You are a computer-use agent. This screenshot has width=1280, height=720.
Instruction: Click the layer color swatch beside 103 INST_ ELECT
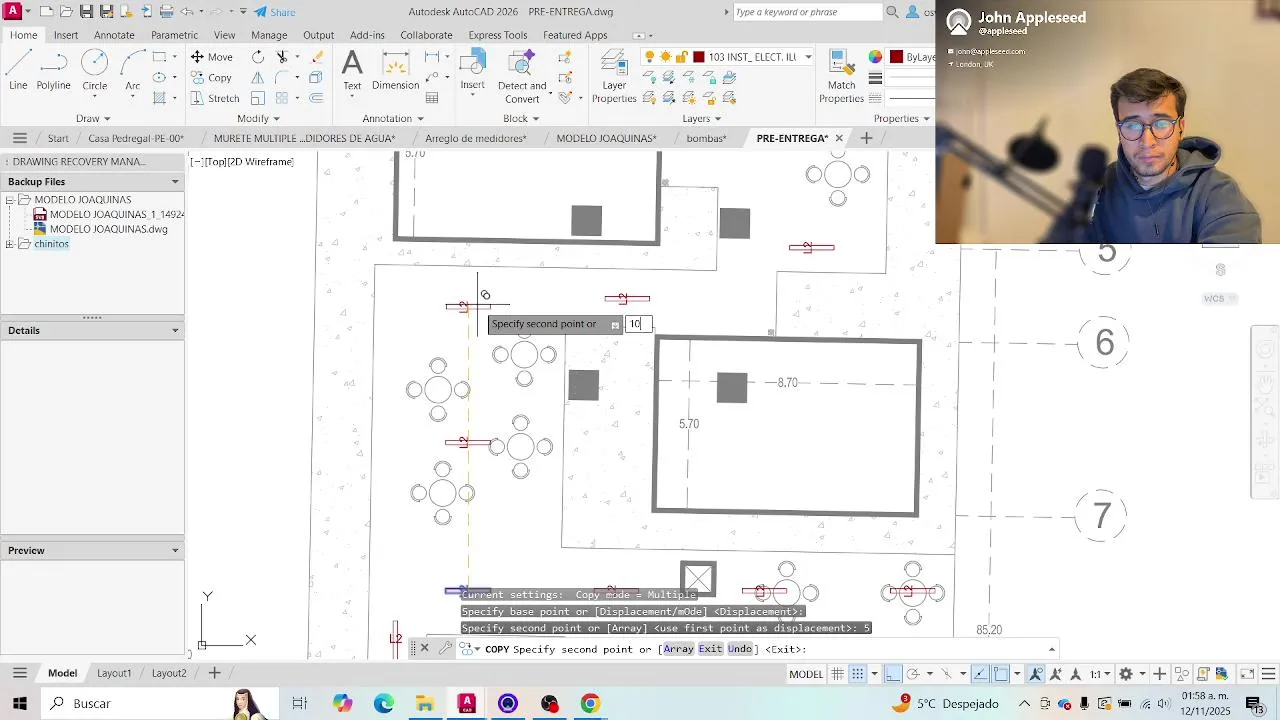(698, 57)
